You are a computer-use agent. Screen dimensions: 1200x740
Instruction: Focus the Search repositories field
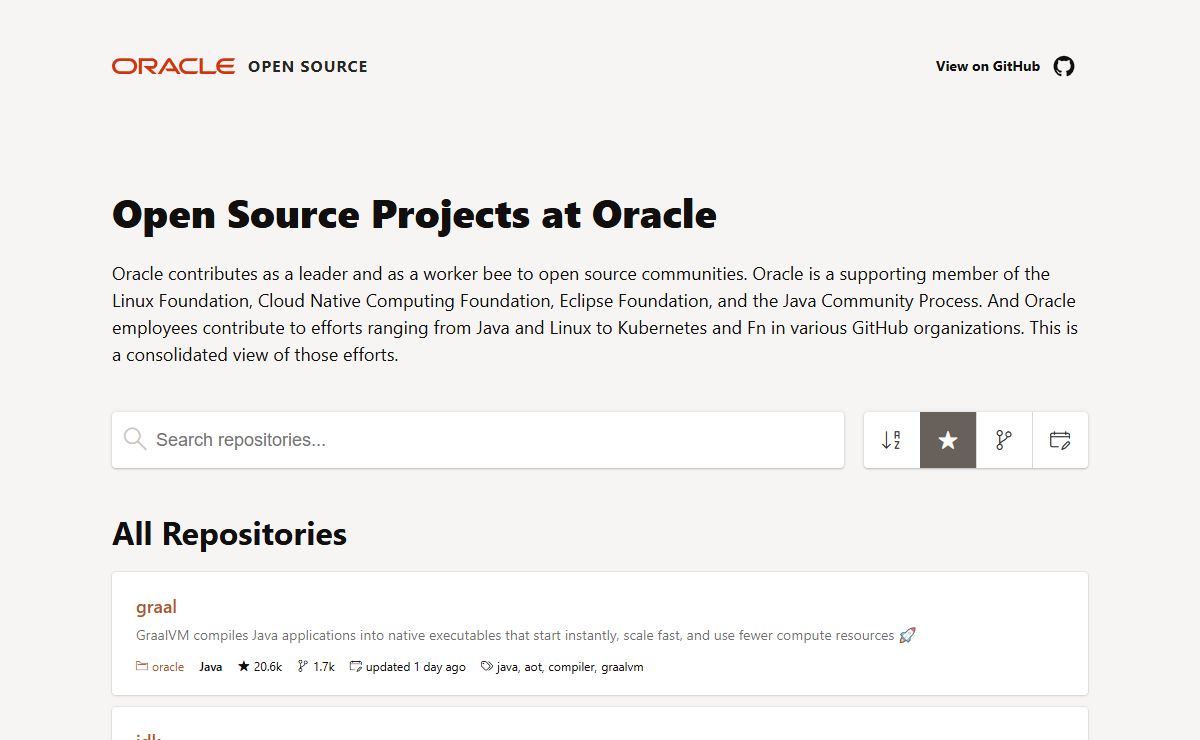click(x=478, y=440)
